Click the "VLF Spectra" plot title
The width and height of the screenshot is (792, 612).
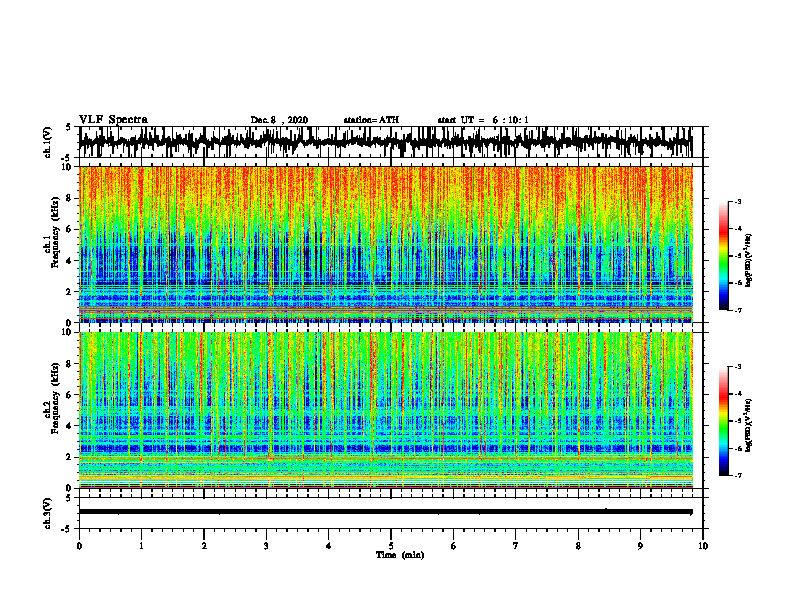pyautogui.click(x=113, y=120)
